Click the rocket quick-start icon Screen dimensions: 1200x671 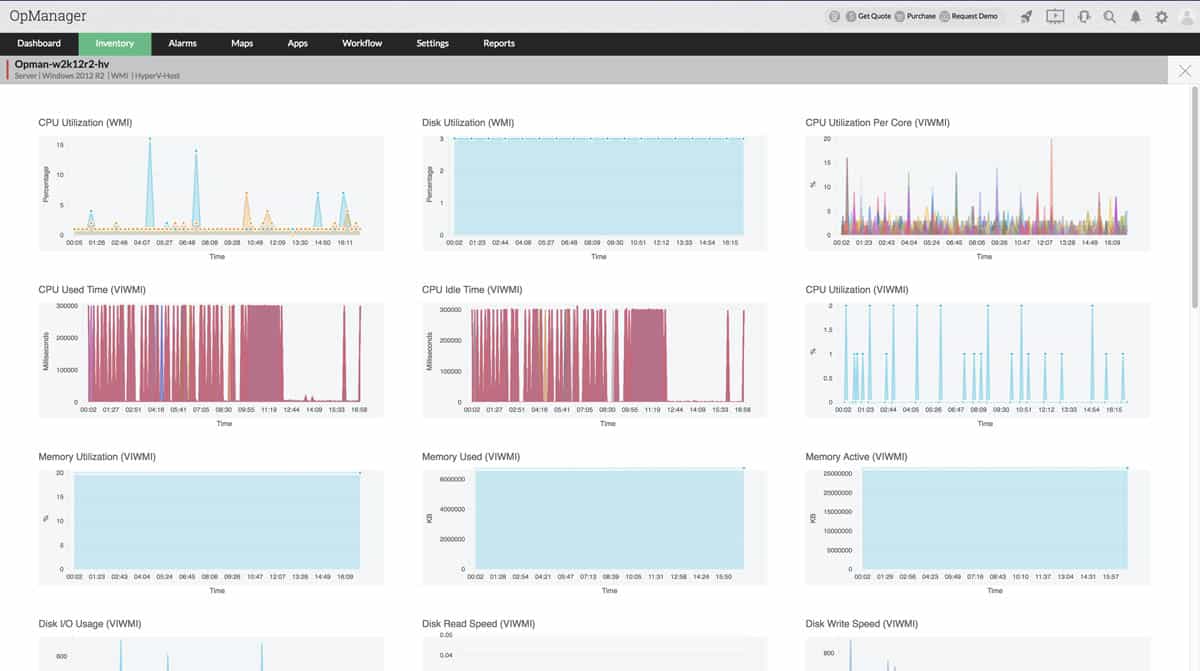coord(1026,17)
